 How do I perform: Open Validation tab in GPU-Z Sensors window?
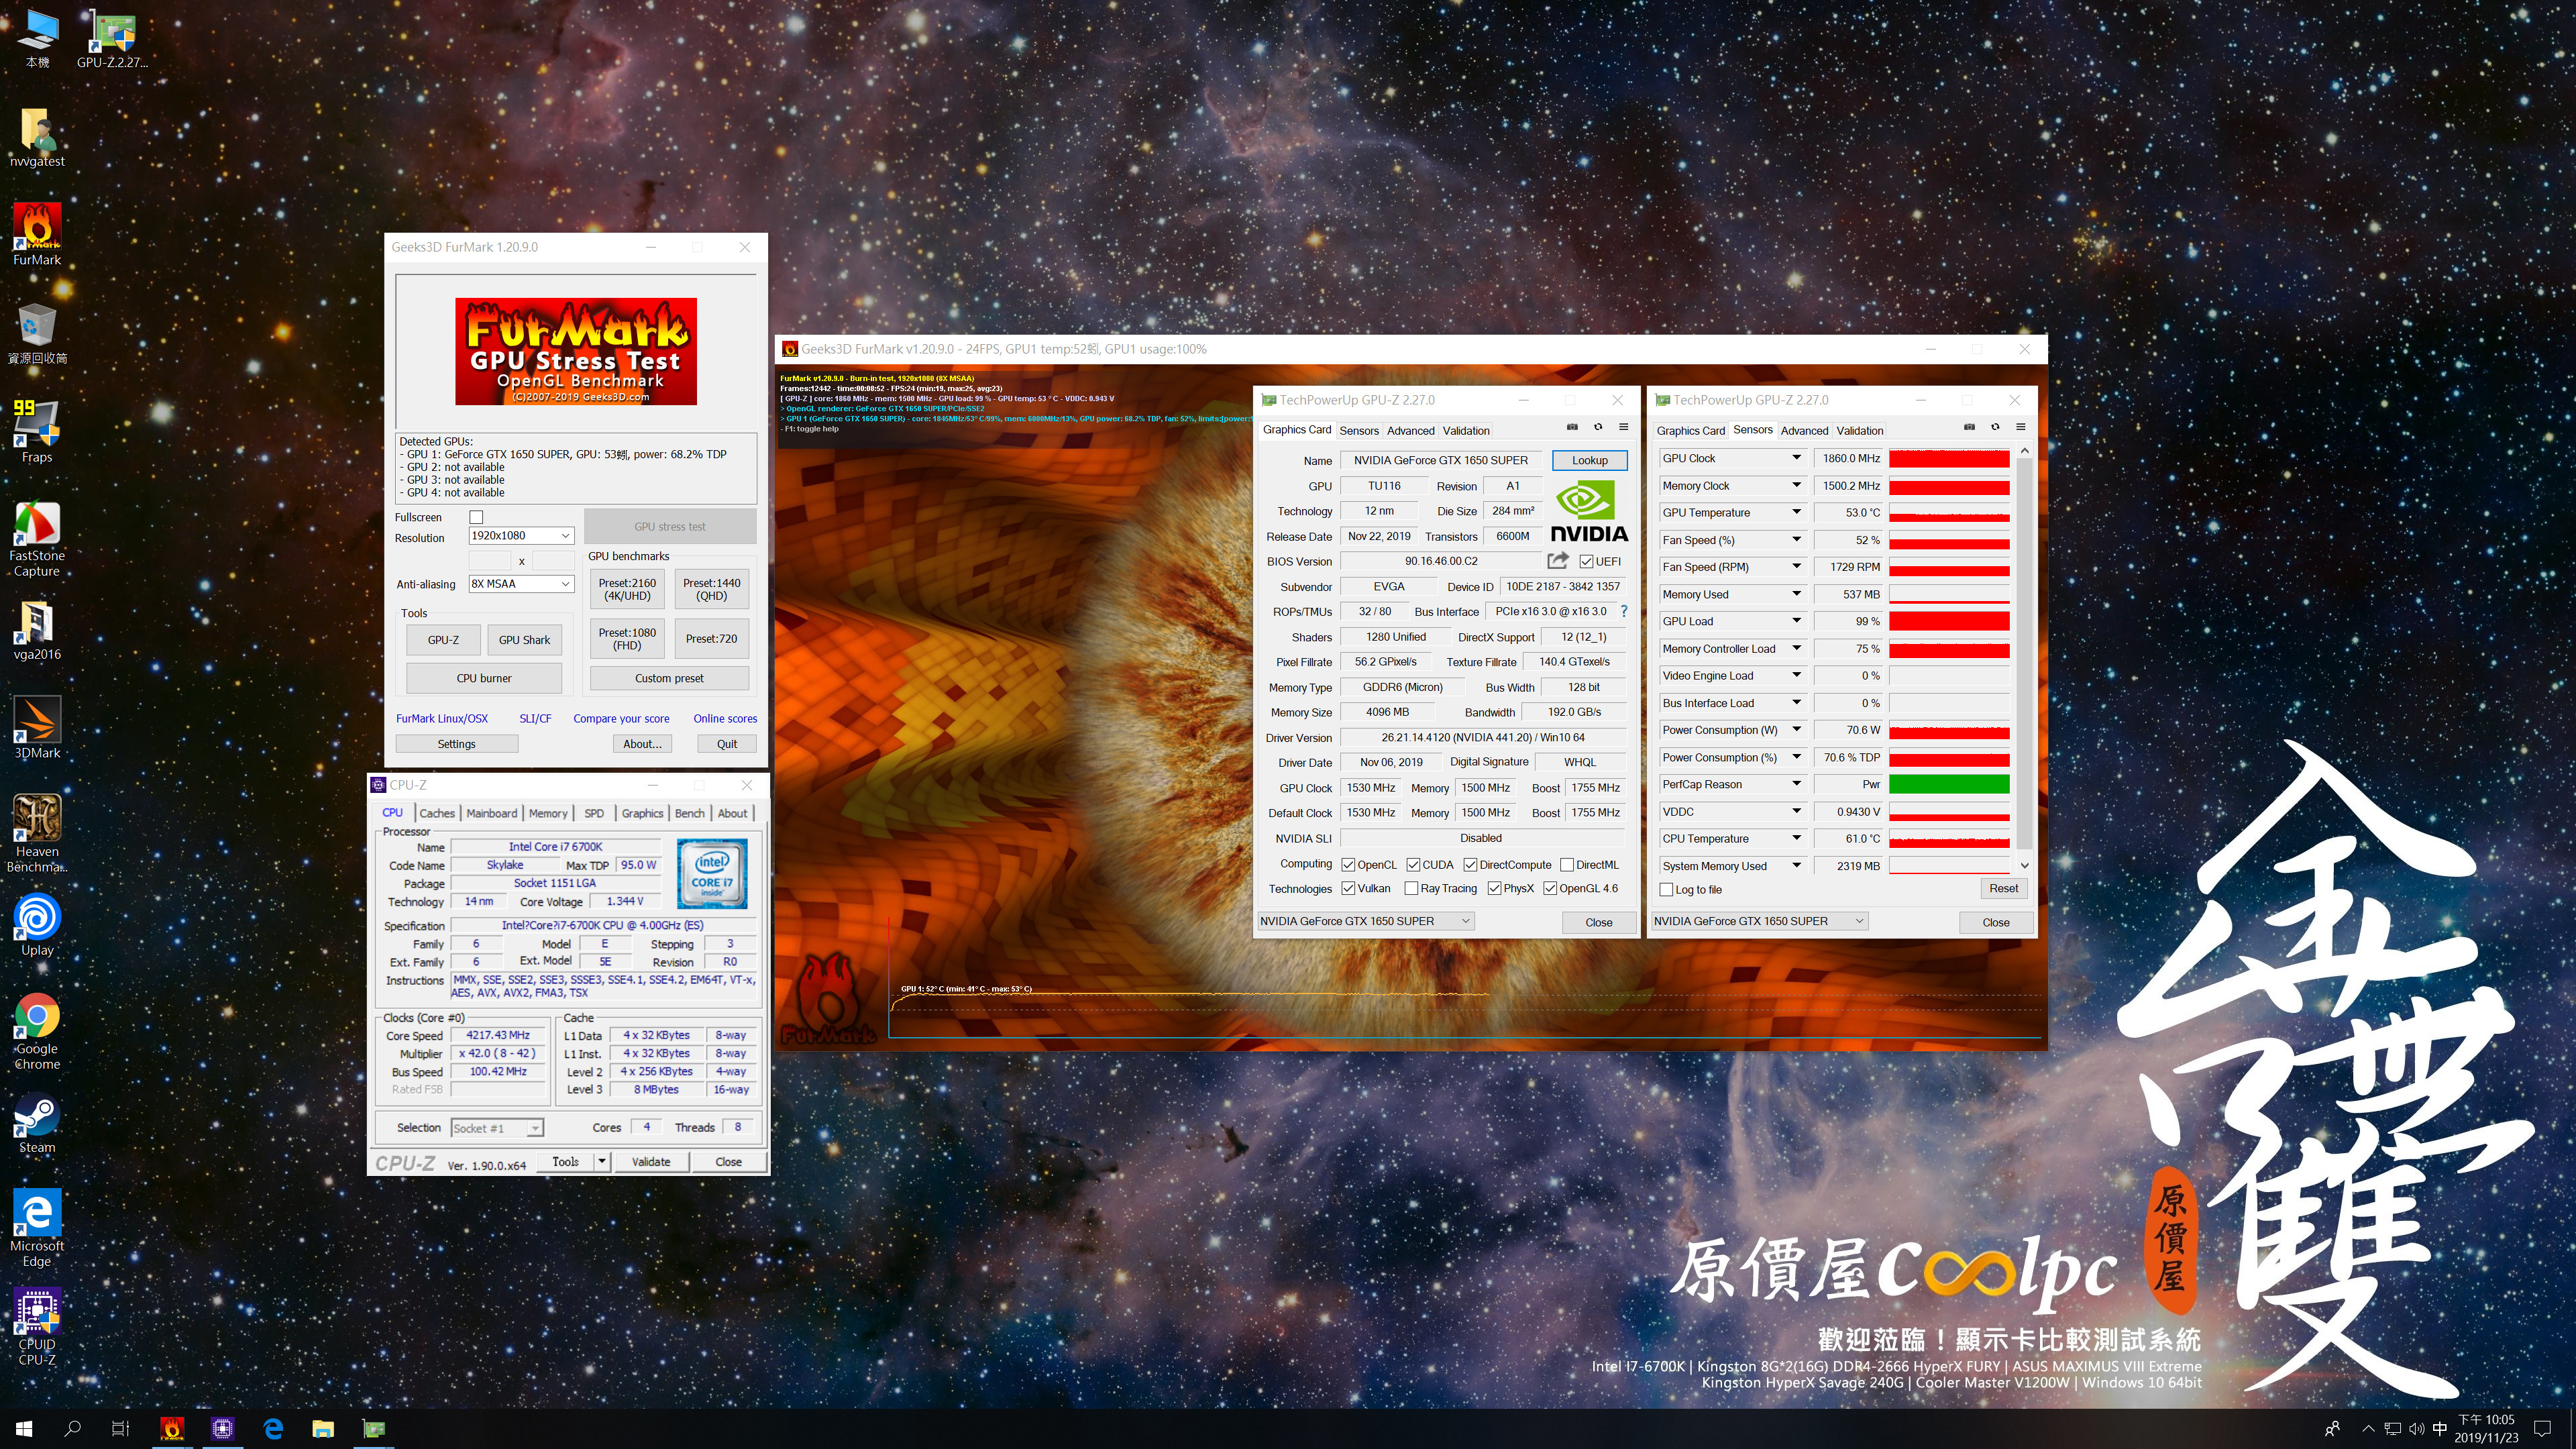[x=1860, y=431]
